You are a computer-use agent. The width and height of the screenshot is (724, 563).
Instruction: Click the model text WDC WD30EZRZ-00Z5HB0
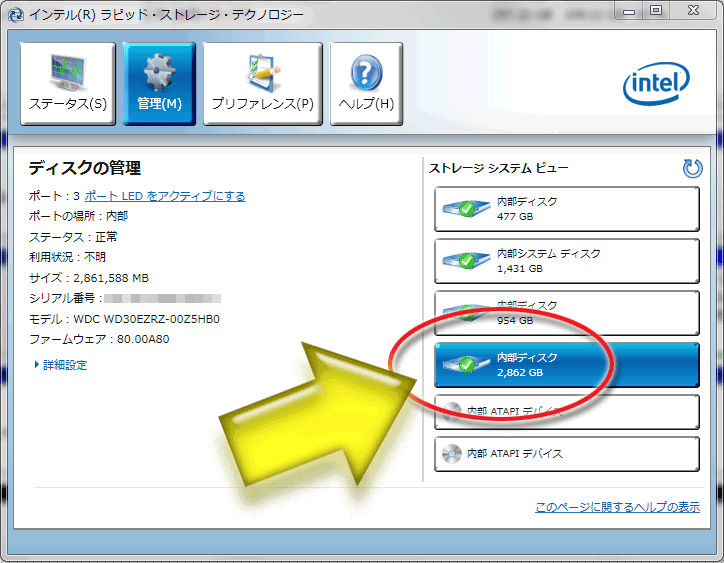coord(146,319)
